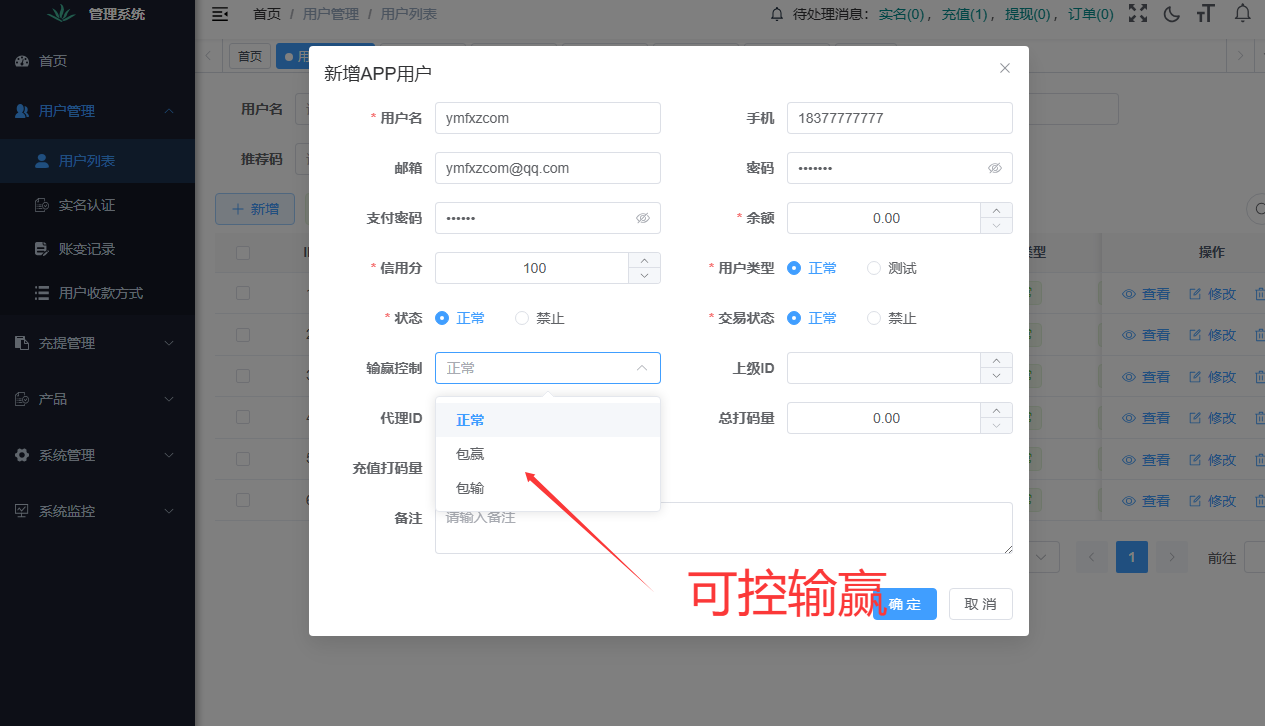
Task: Show the 密码 field with eye icon
Action: tap(995, 168)
